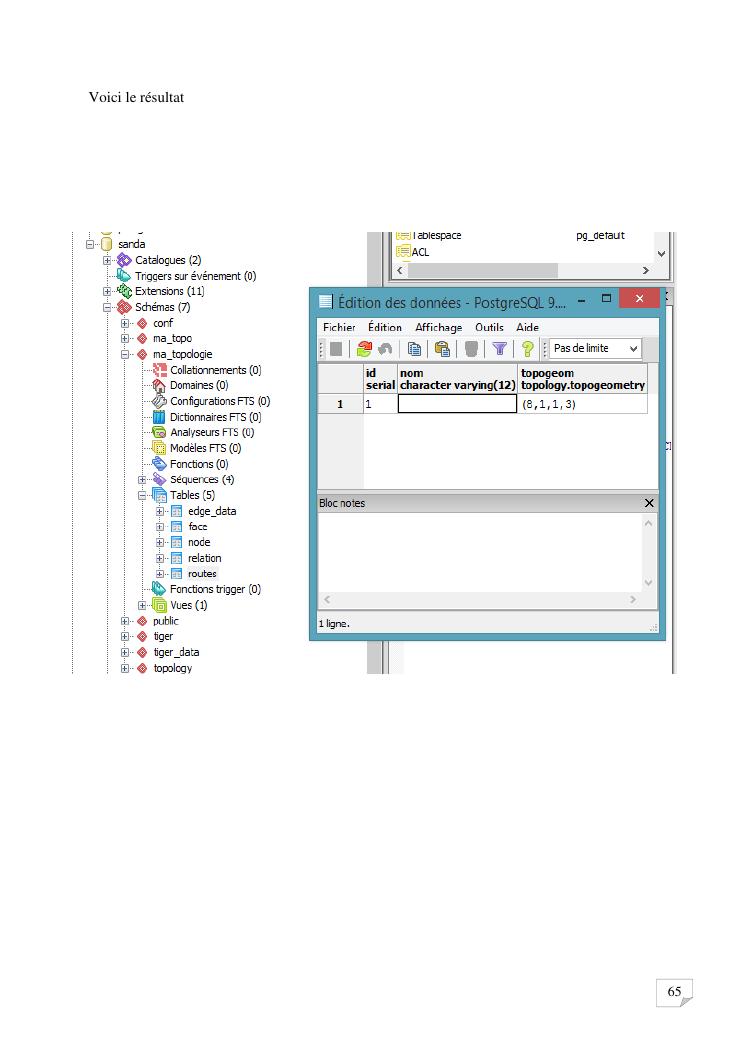Open the Fichier menu
Viewport: 745px width, 1053px height.
[339, 327]
